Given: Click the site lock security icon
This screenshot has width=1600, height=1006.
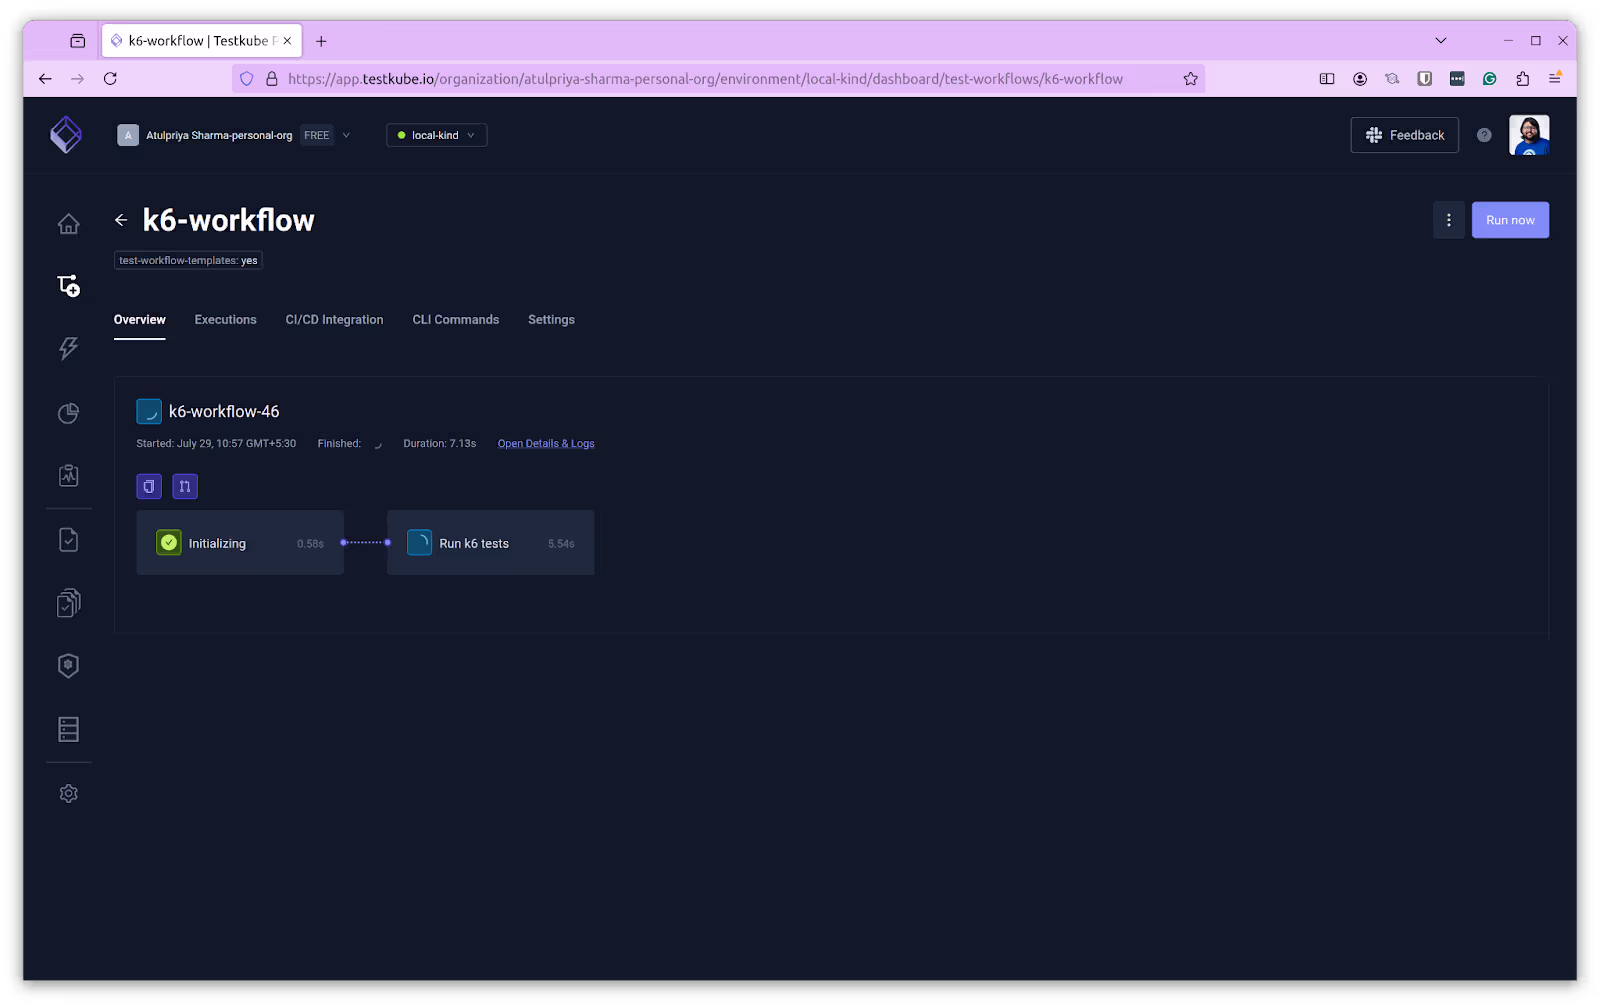Looking at the screenshot, I should (271, 78).
